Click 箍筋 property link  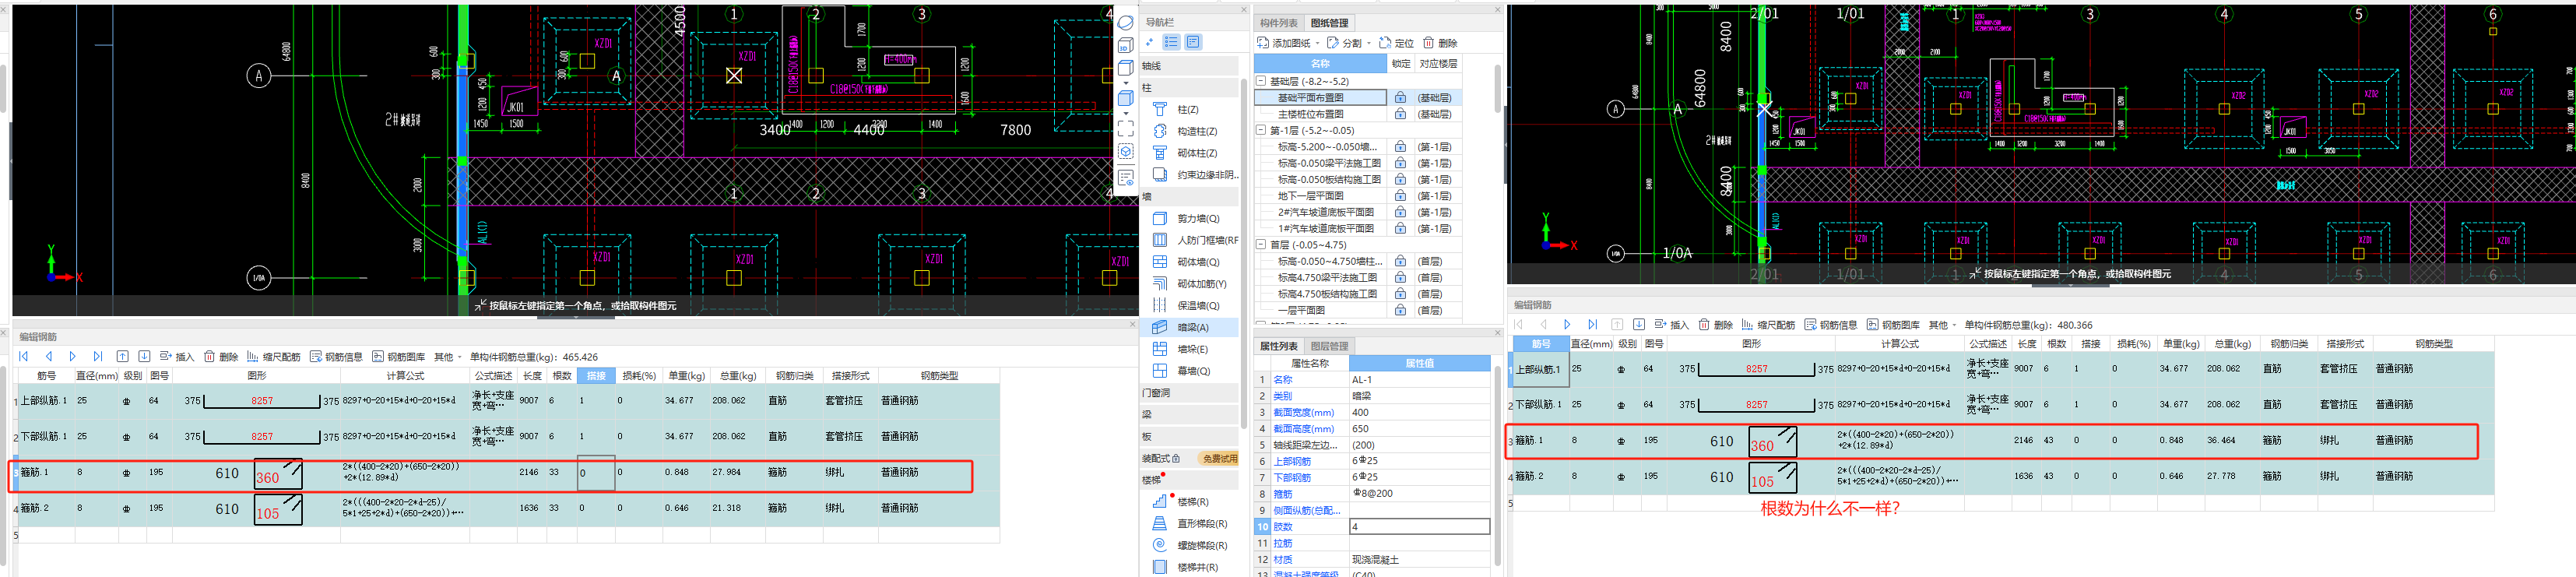[x=1282, y=494]
